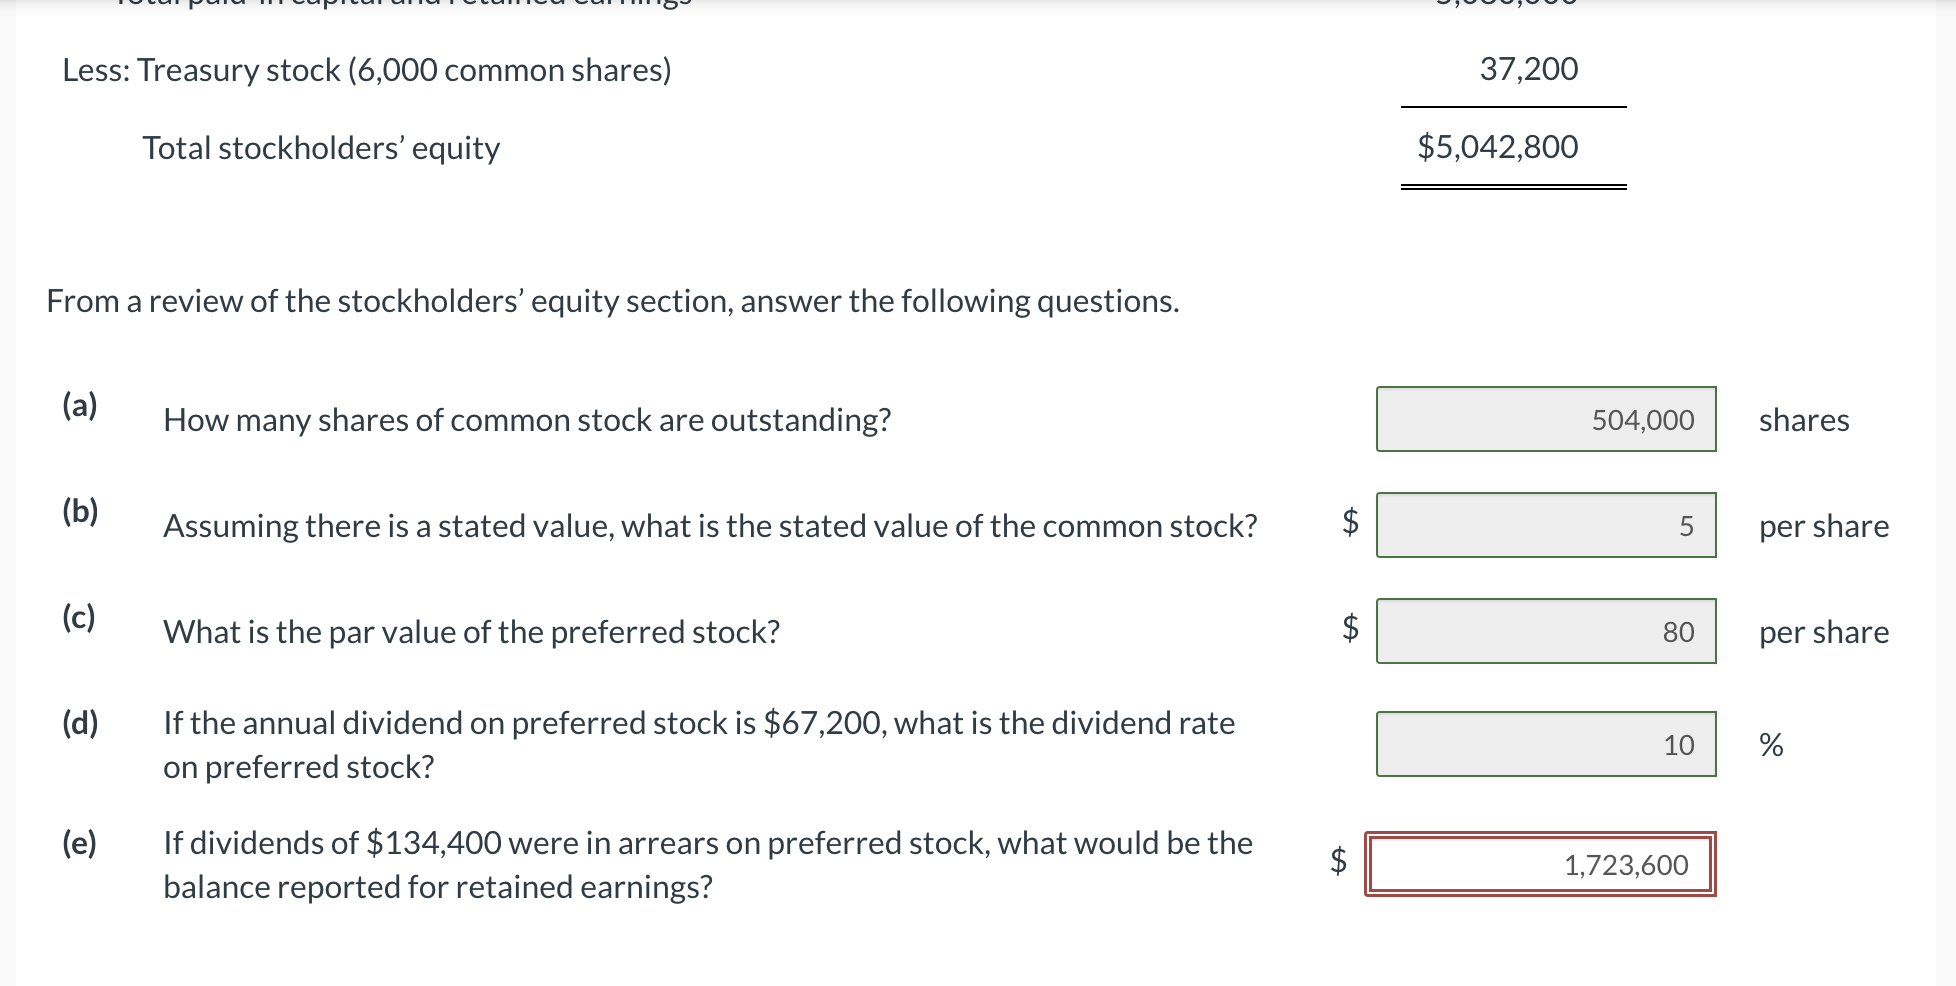The image size is (1956, 986).
Task: Select the stated value input showing 5
Action: (1545, 526)
